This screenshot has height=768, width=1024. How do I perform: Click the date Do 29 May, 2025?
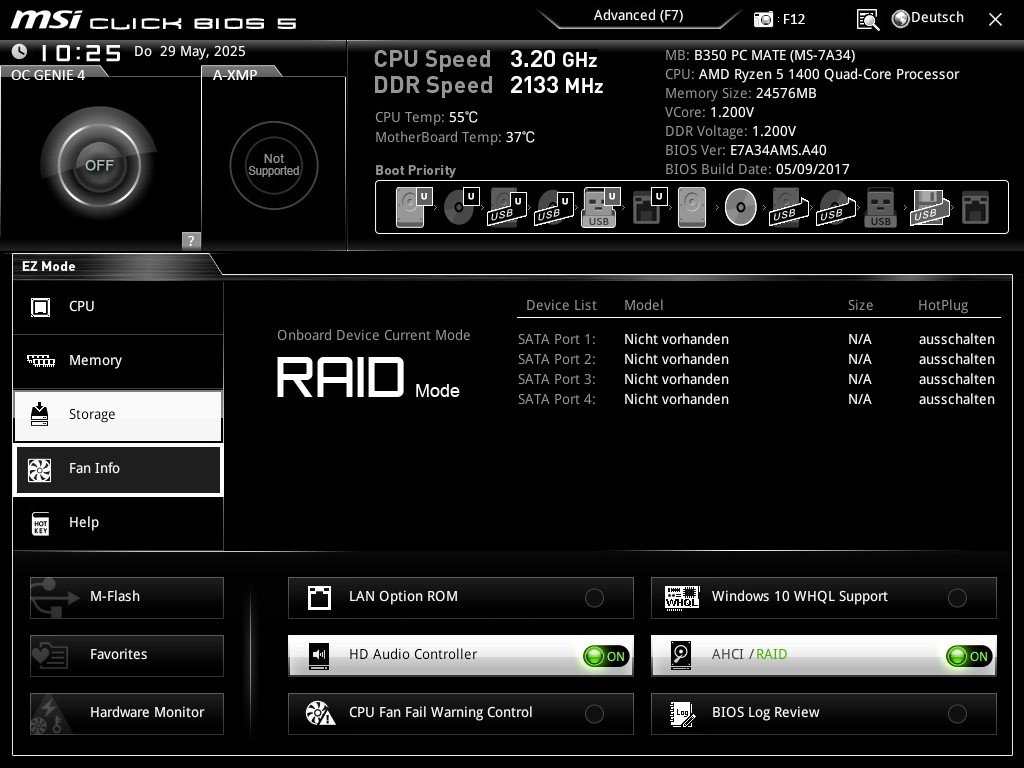click(189, 52)
